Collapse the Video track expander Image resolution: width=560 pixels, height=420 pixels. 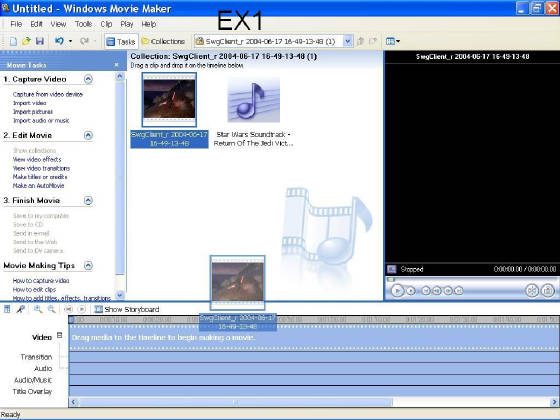click(x=60, y=335)
